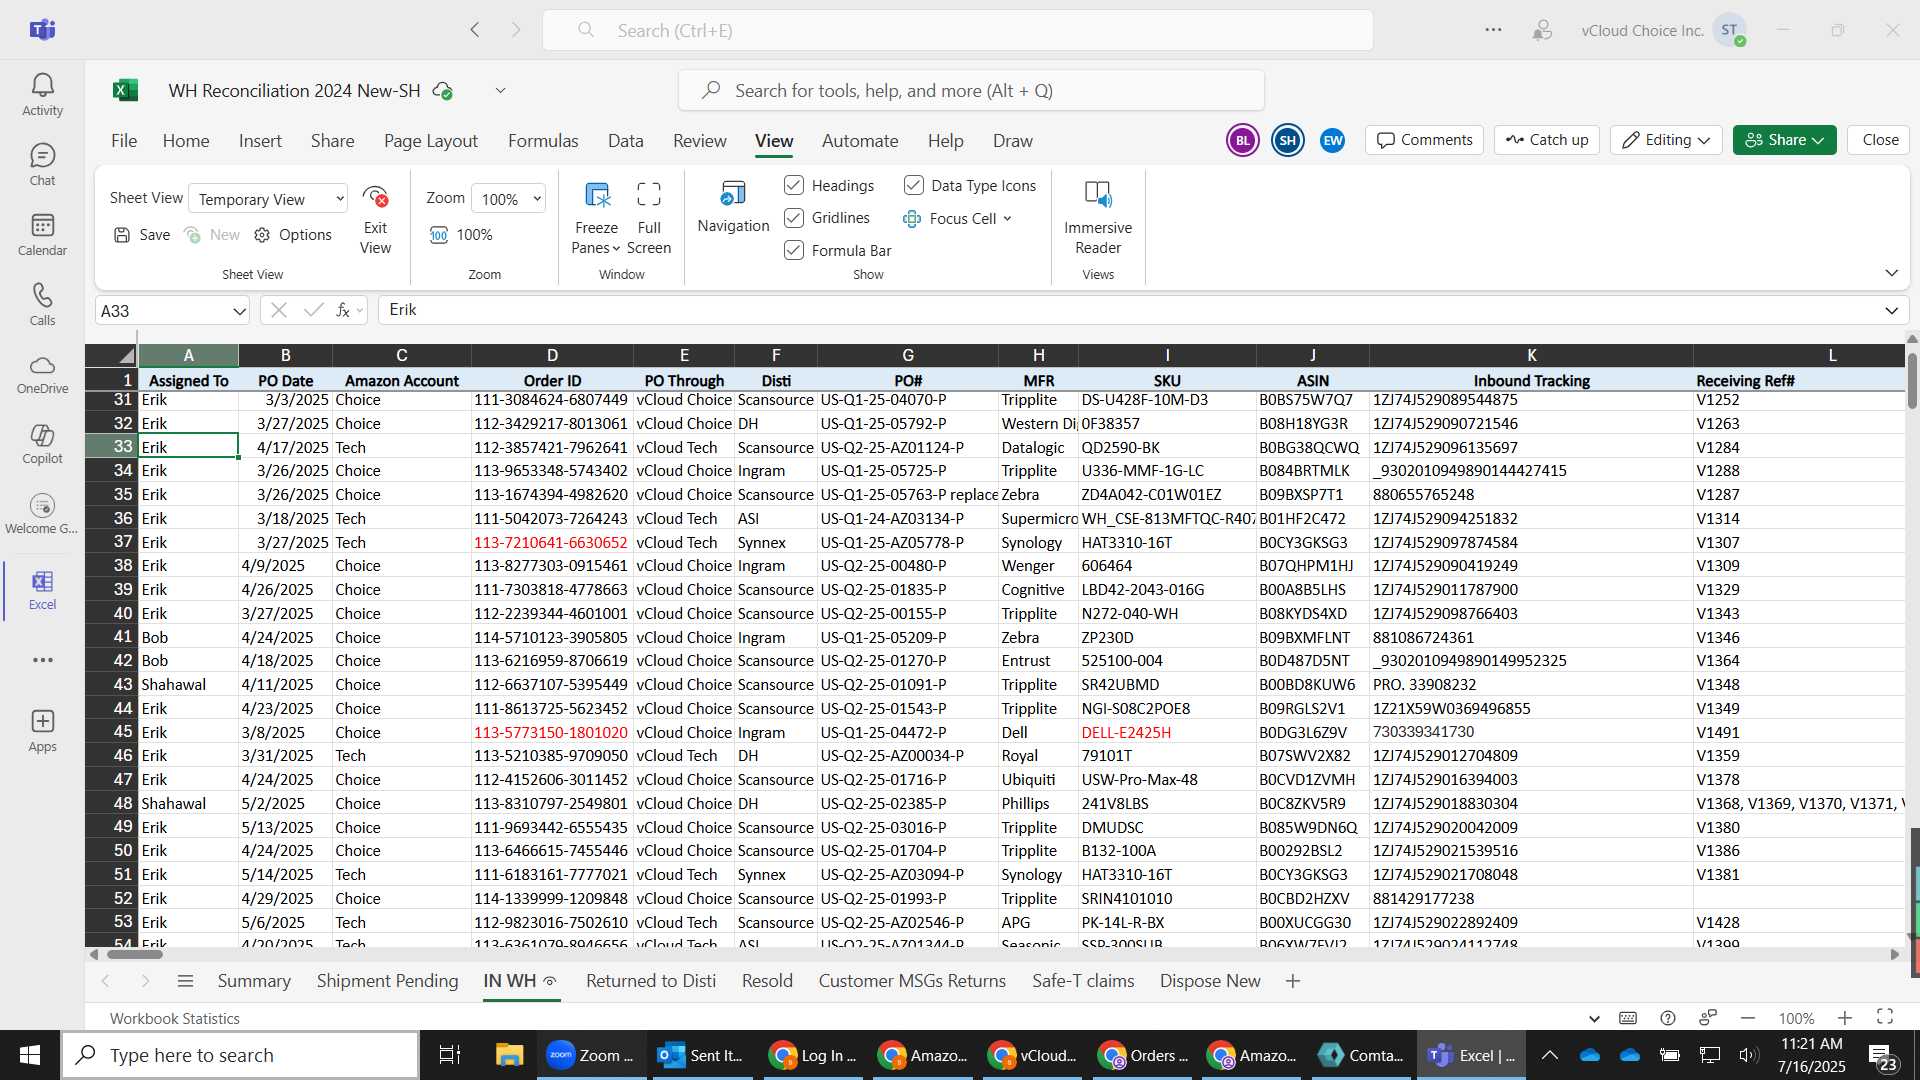Viewport: 1920px width, 1080px height.
Task: Launch Immersive Reader
Action: point(1098,218)
